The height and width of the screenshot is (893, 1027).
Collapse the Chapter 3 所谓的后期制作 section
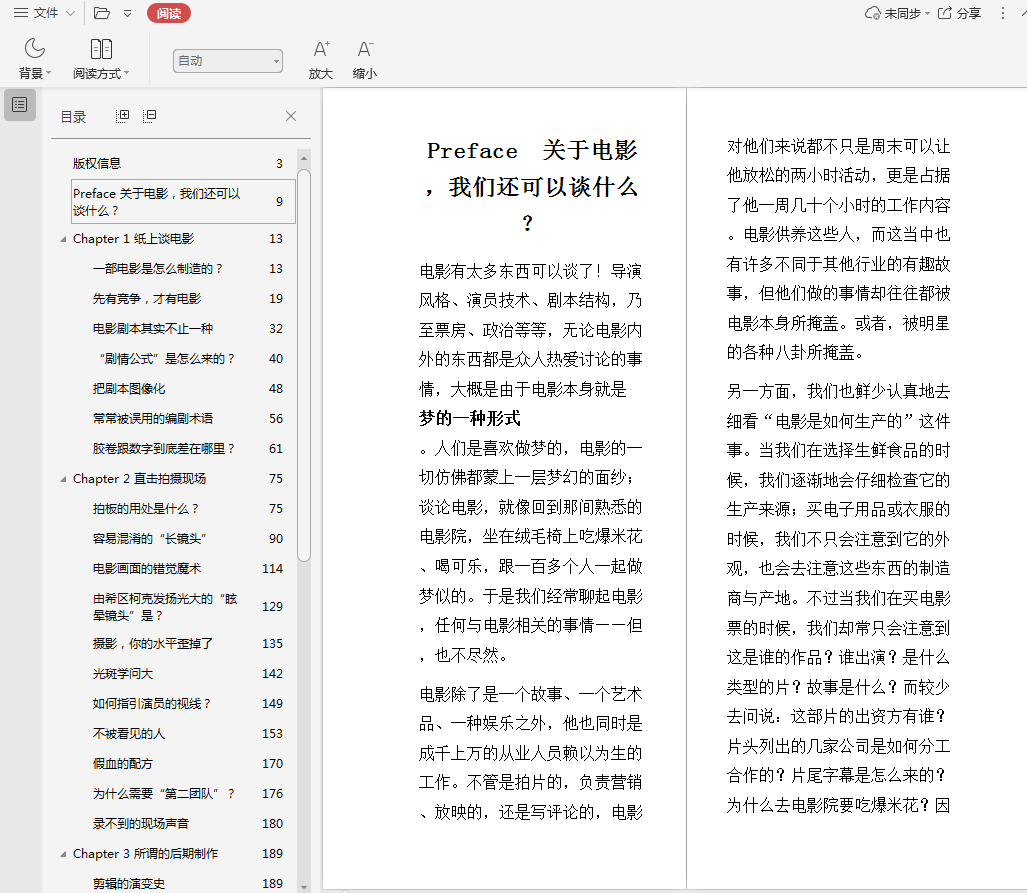[63, 854]
